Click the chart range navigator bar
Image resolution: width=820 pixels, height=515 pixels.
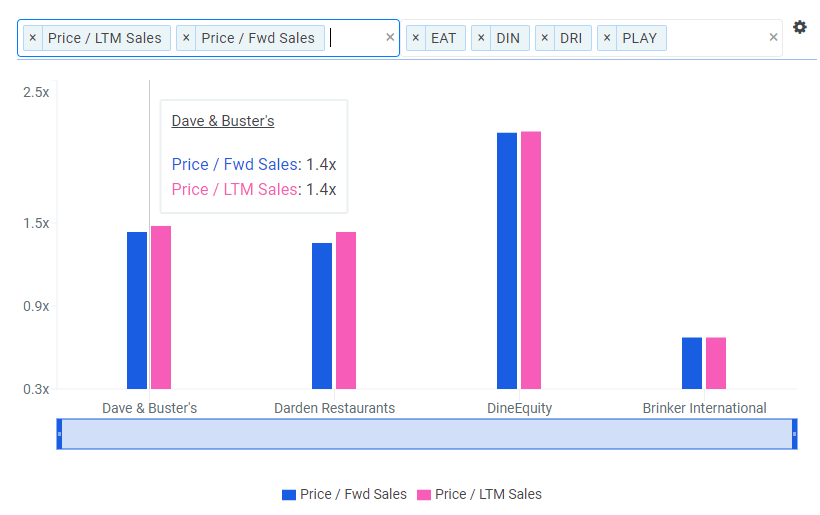pos(427,434)
